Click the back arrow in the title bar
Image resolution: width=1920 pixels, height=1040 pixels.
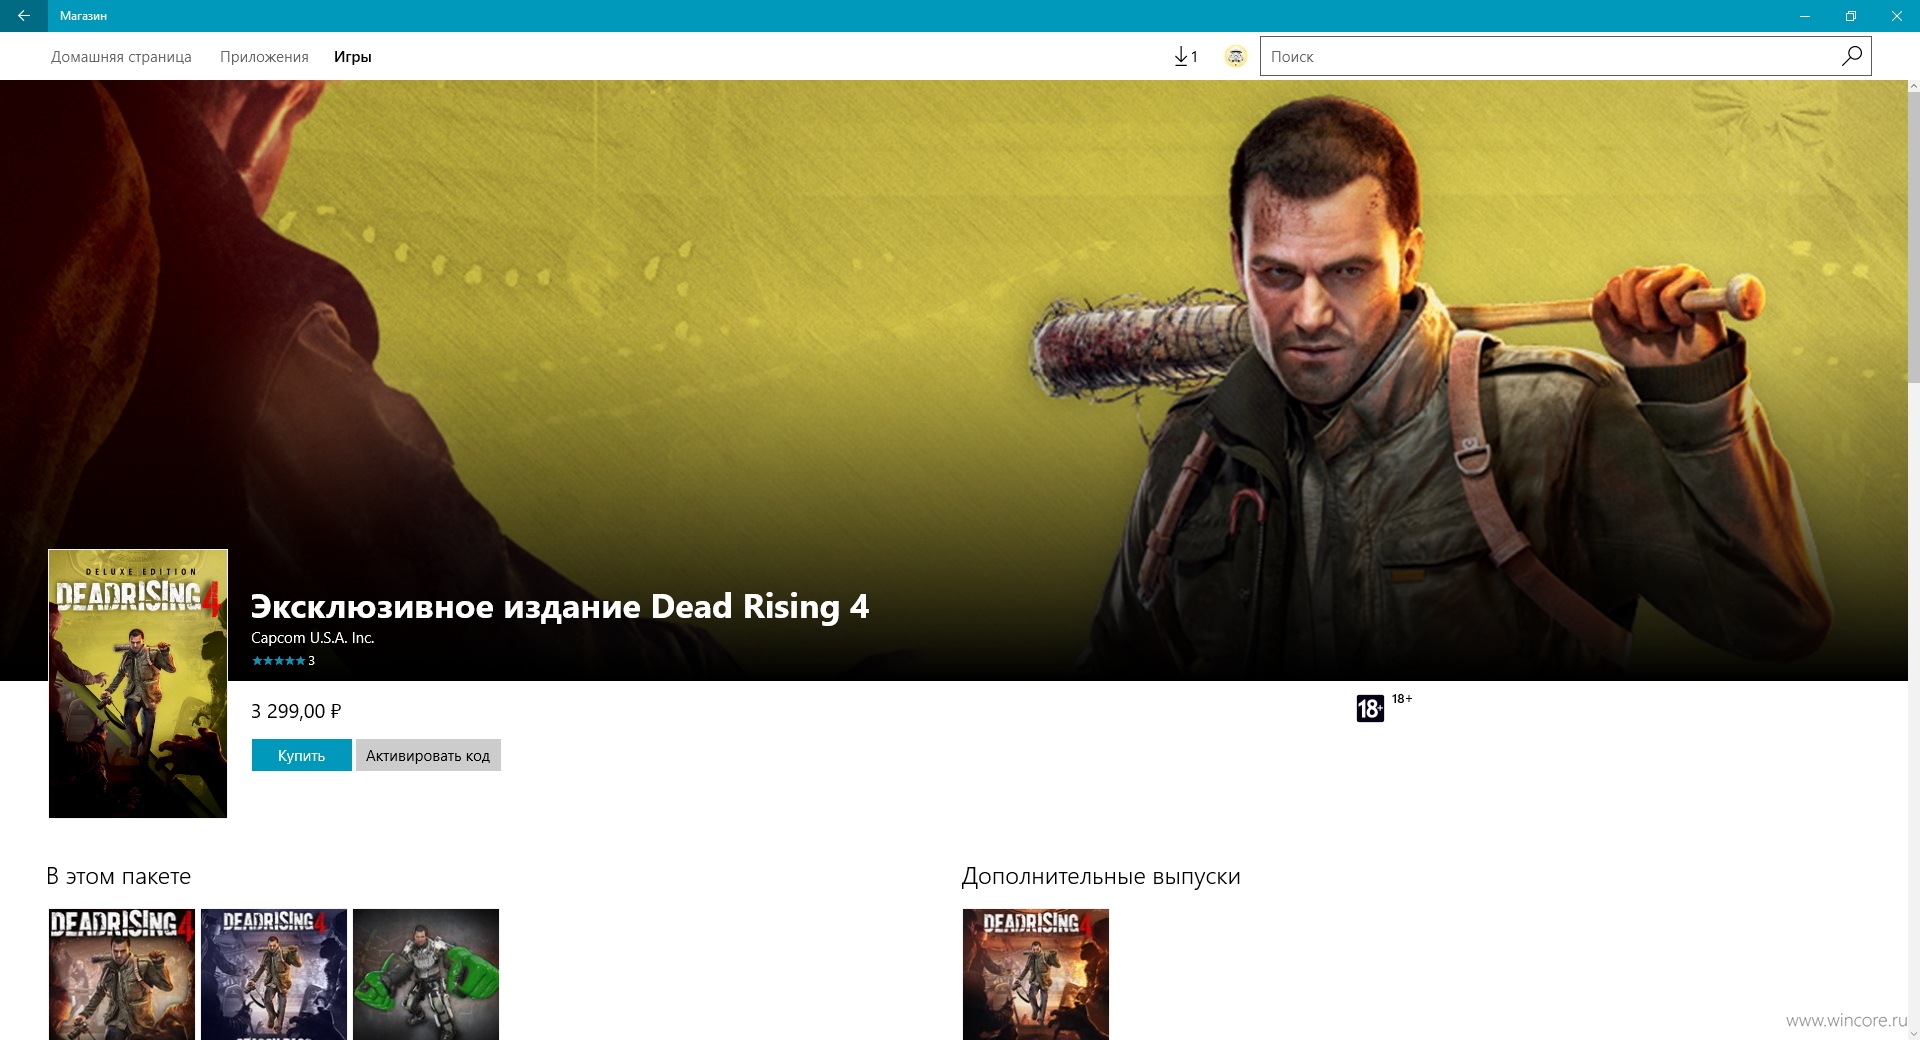coord(23,16)
